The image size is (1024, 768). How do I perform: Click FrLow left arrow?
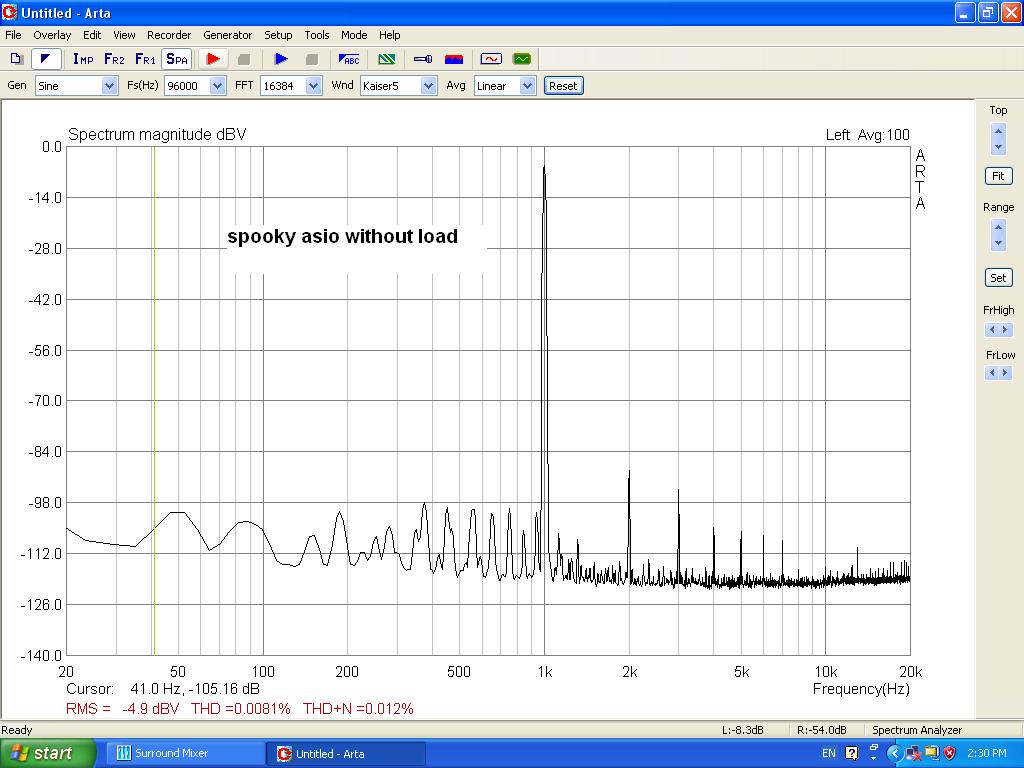pos(992,373)
